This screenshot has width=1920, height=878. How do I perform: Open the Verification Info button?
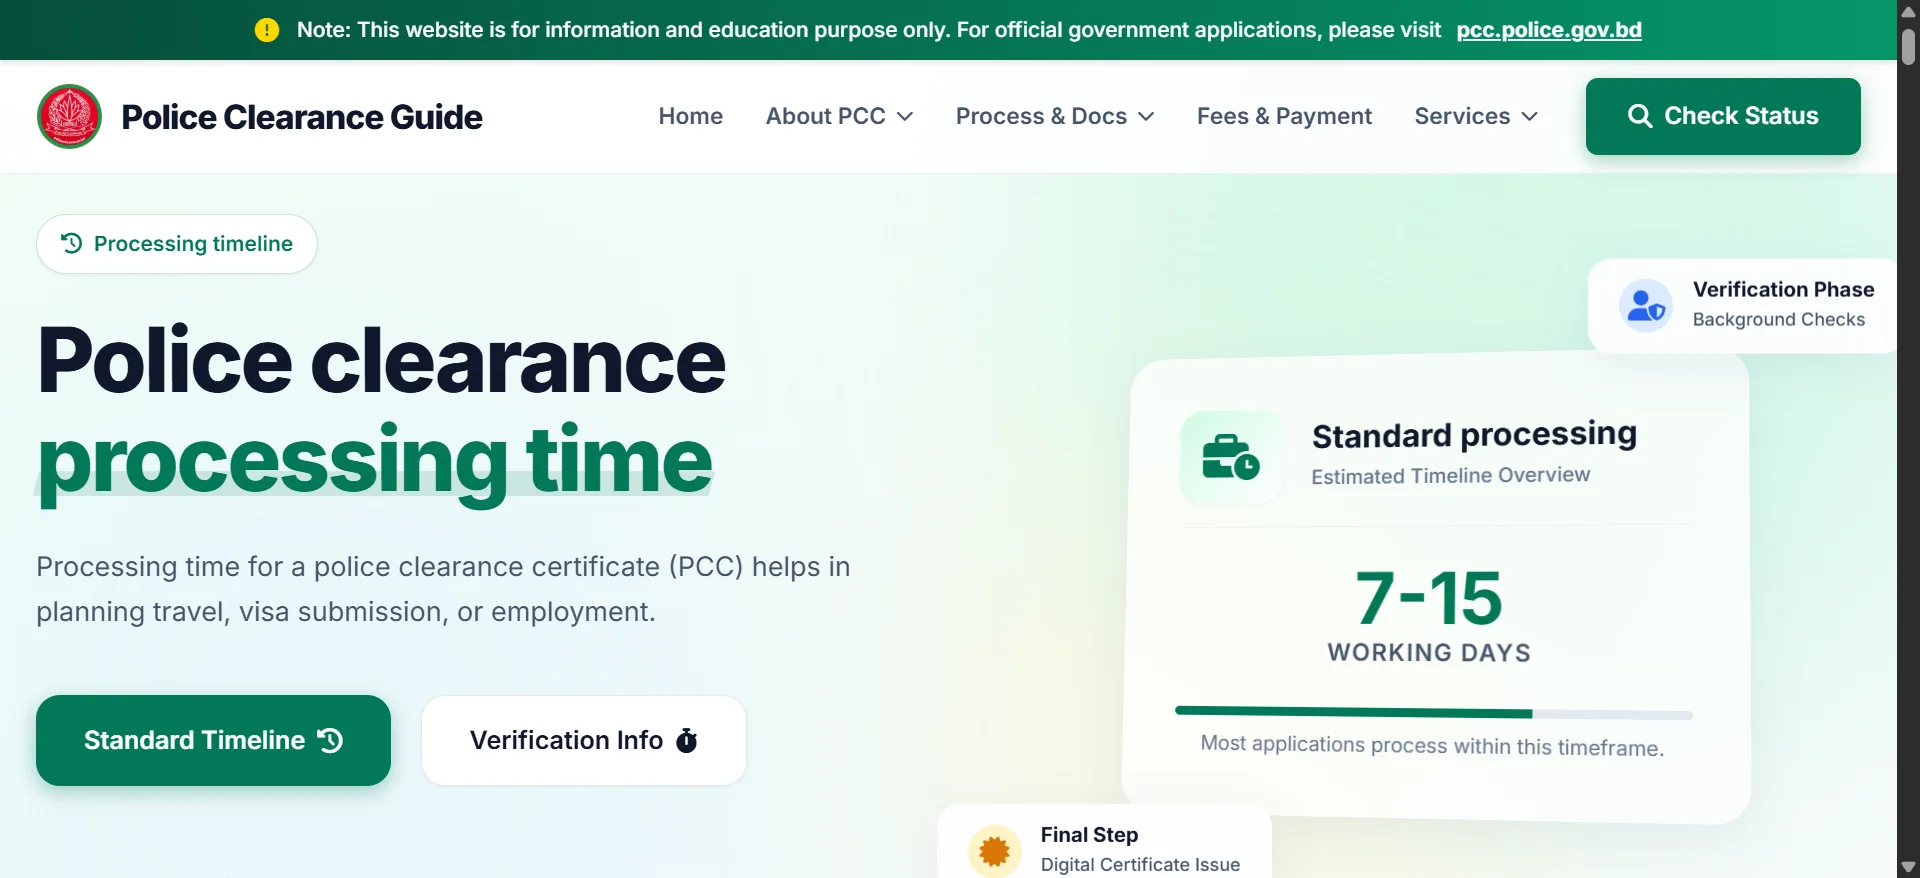[x=584, y=740]
